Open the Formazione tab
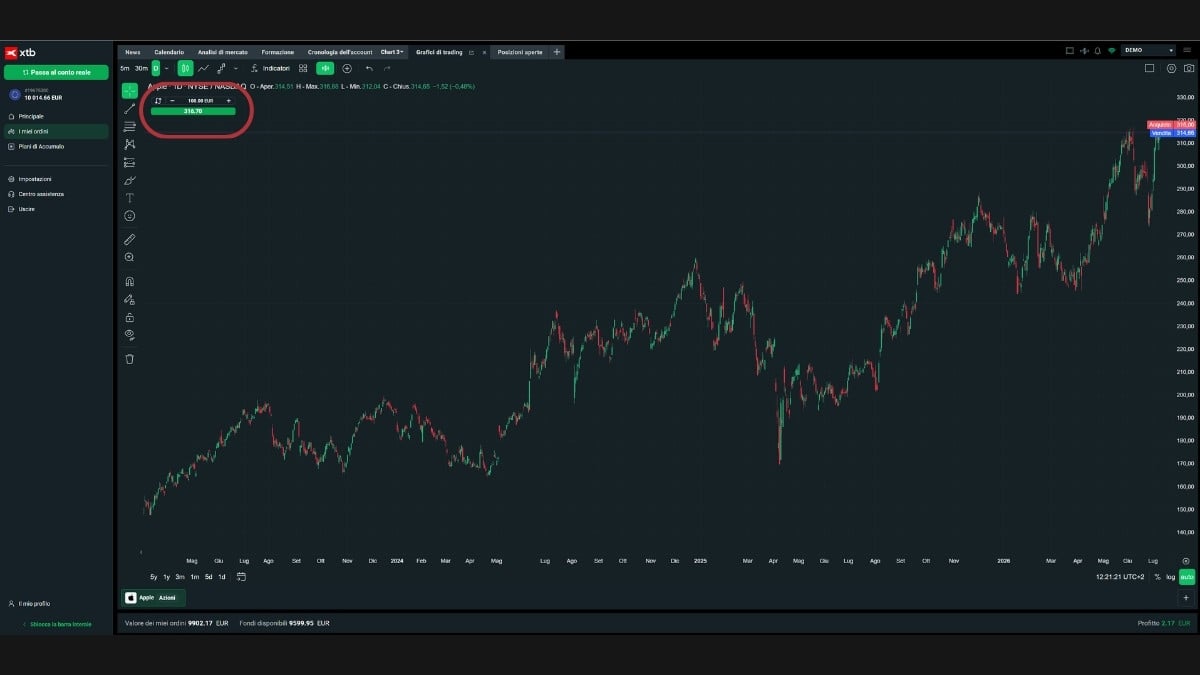This screenshot has height=675, width=1200. 278,52
